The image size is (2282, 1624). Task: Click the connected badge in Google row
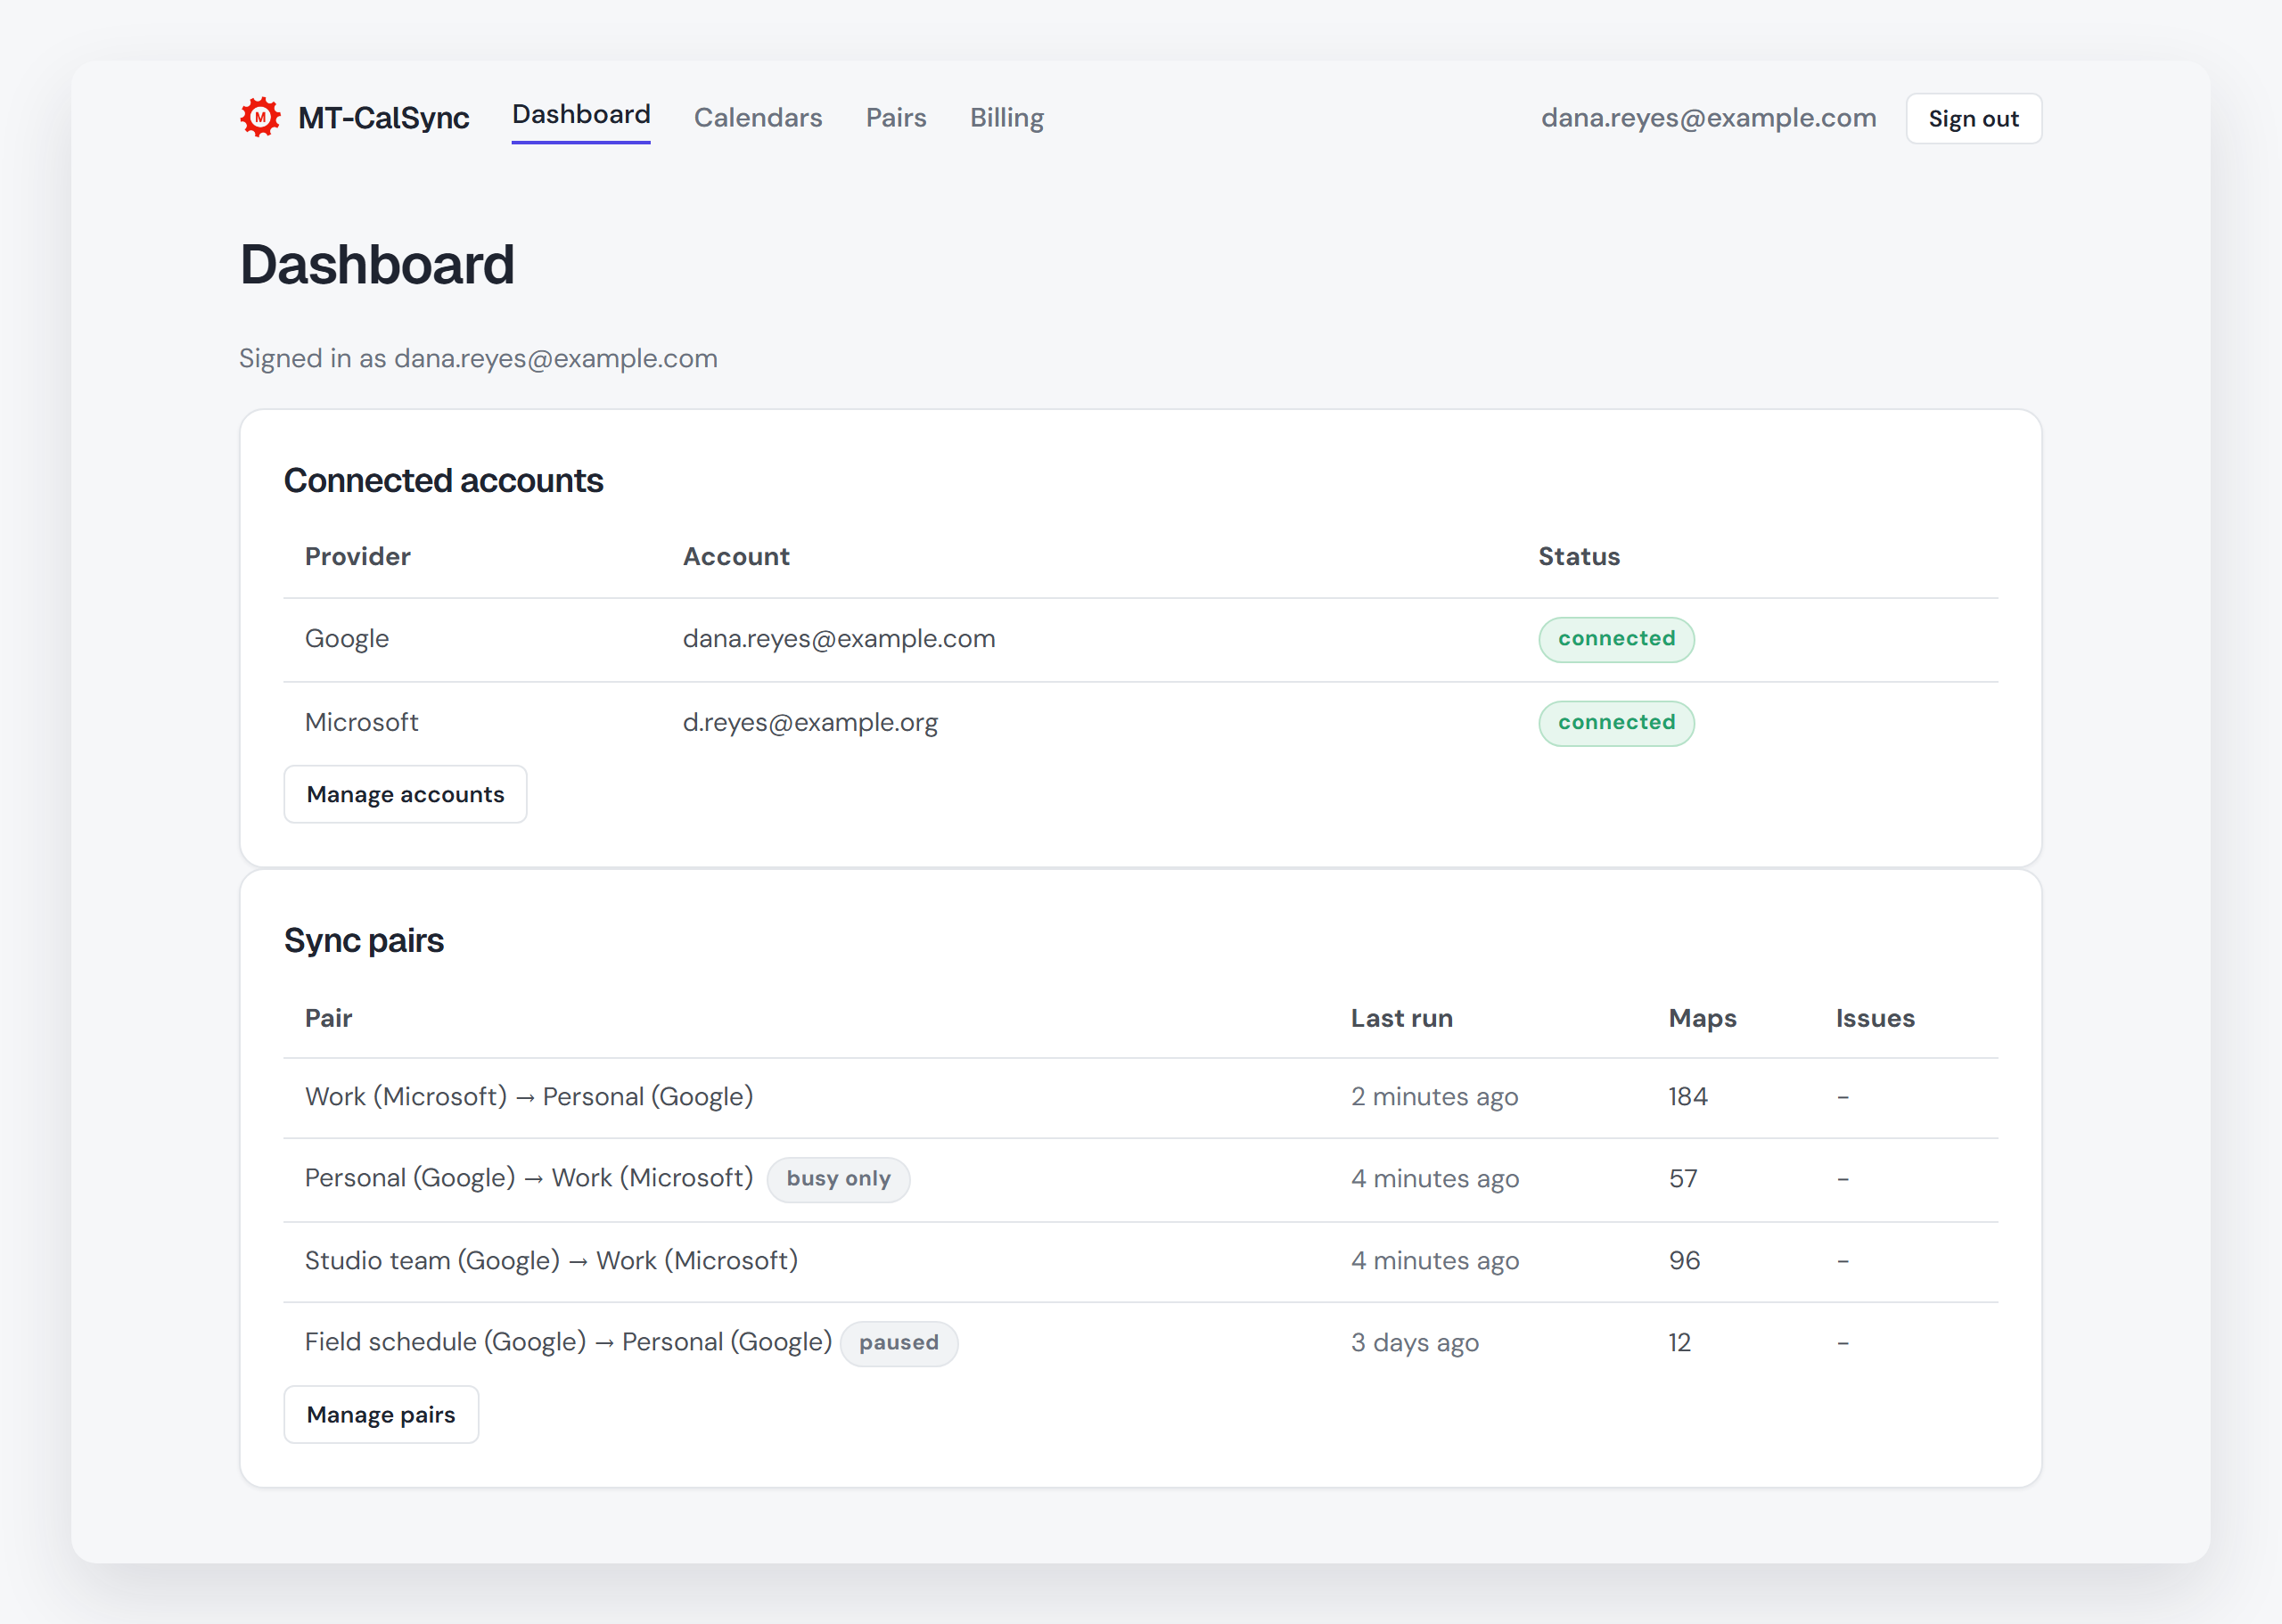(x=1616, y=639)
